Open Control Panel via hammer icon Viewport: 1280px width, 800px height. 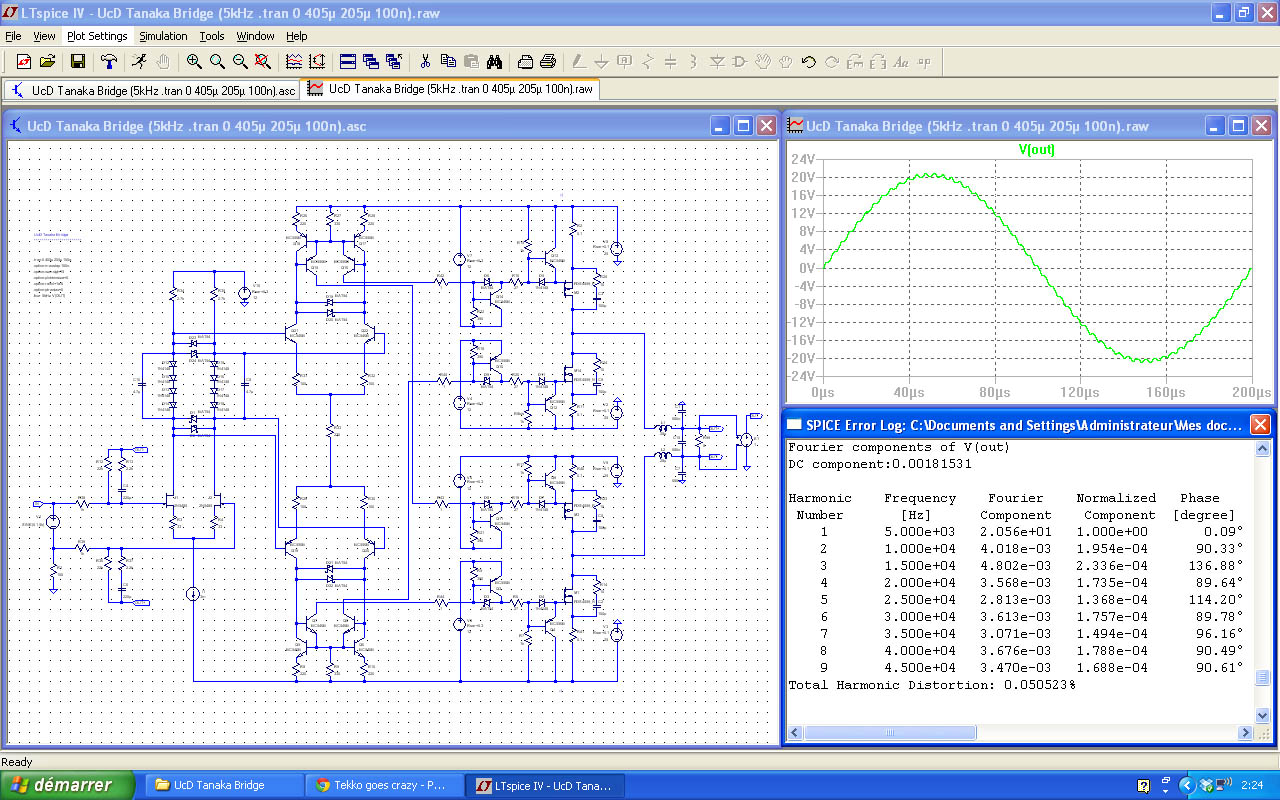tap(108, 62)
